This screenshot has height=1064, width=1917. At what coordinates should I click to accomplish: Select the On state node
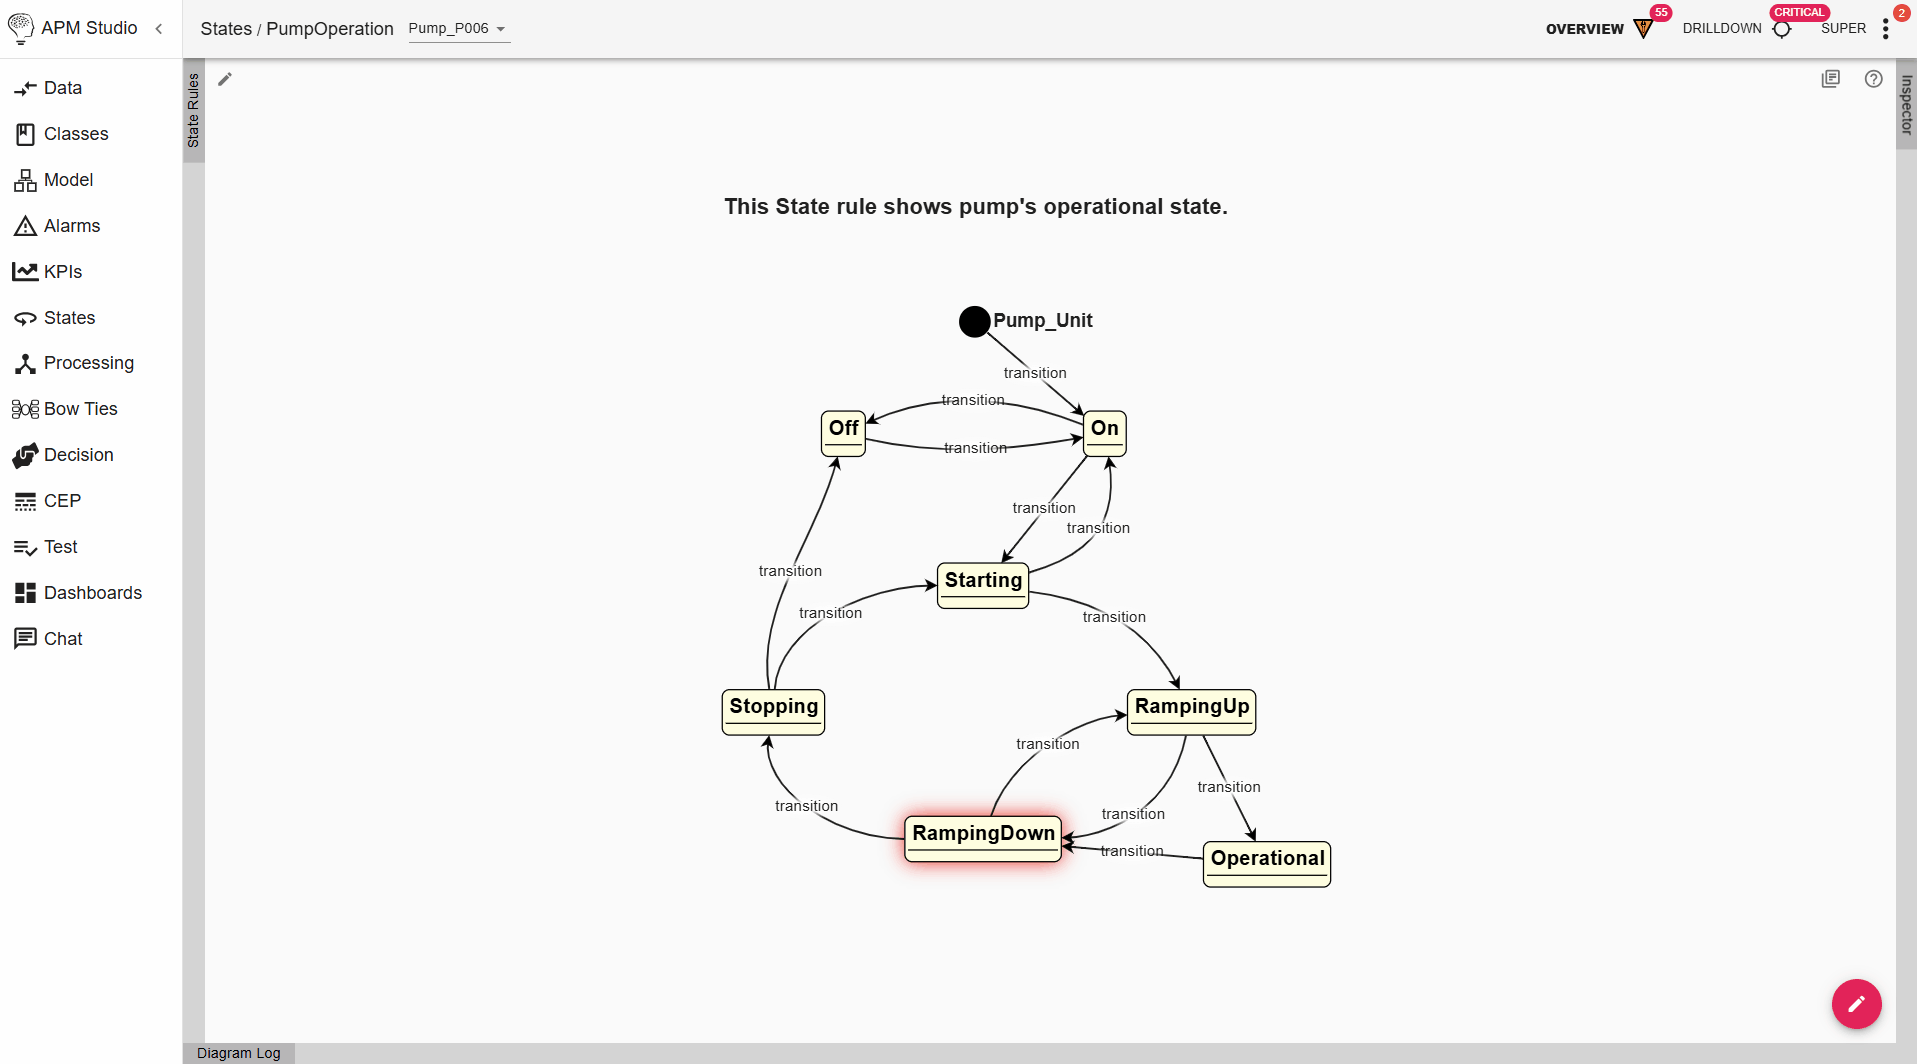1105,433
